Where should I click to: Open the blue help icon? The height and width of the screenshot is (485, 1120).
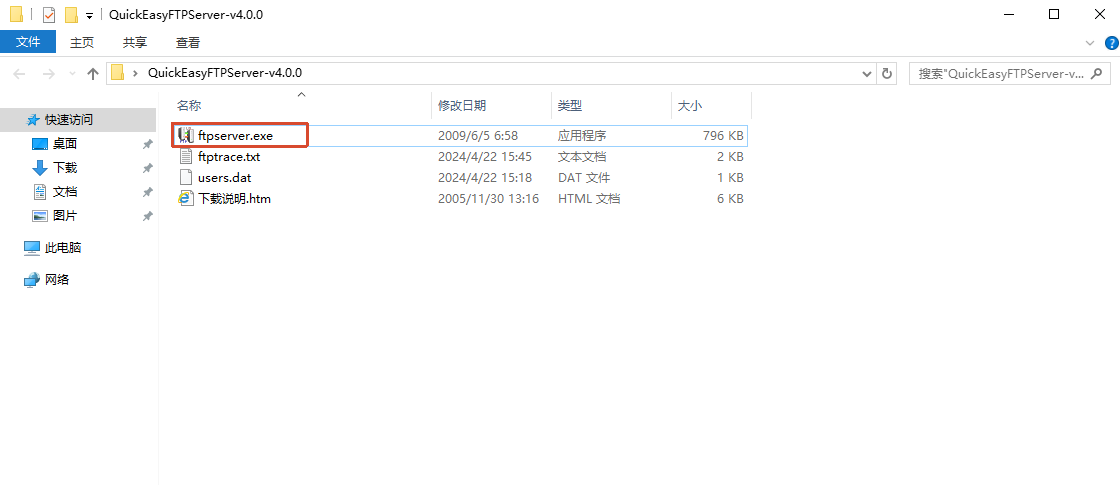[1112, 43]
